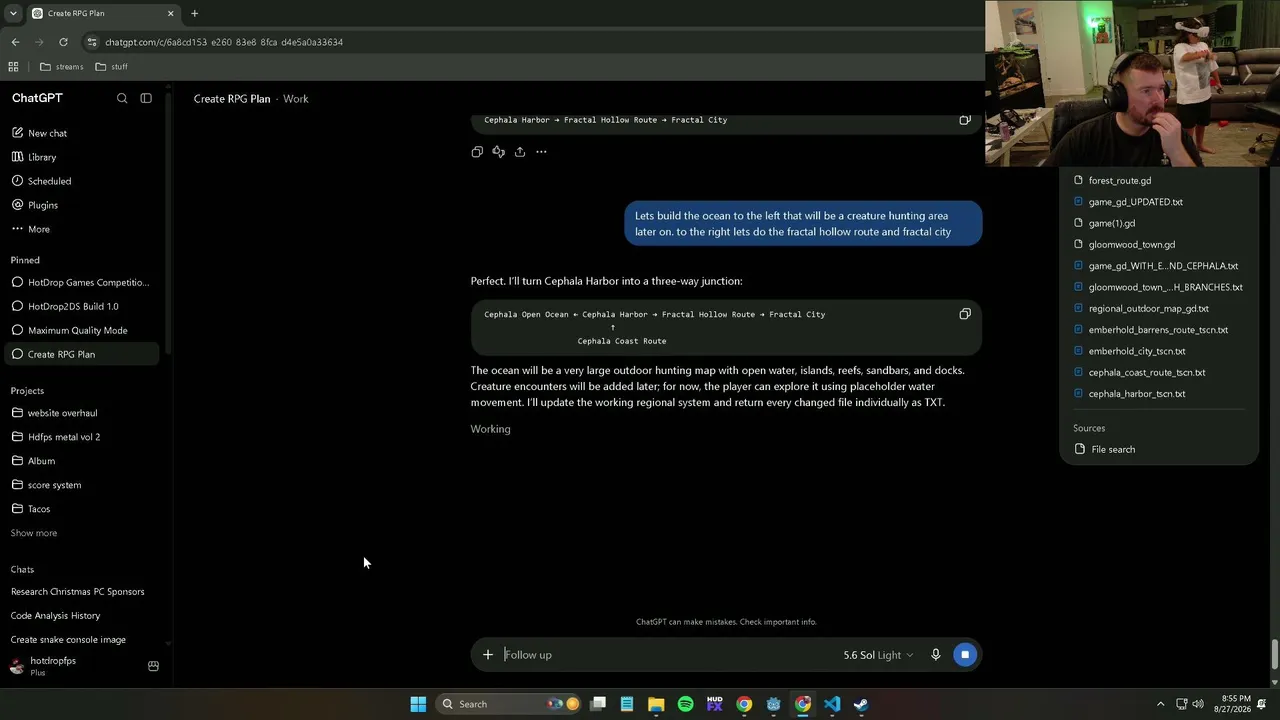Show hidden system tray icons
The width and height of the screenshot is (1280, 720).
1160,704
